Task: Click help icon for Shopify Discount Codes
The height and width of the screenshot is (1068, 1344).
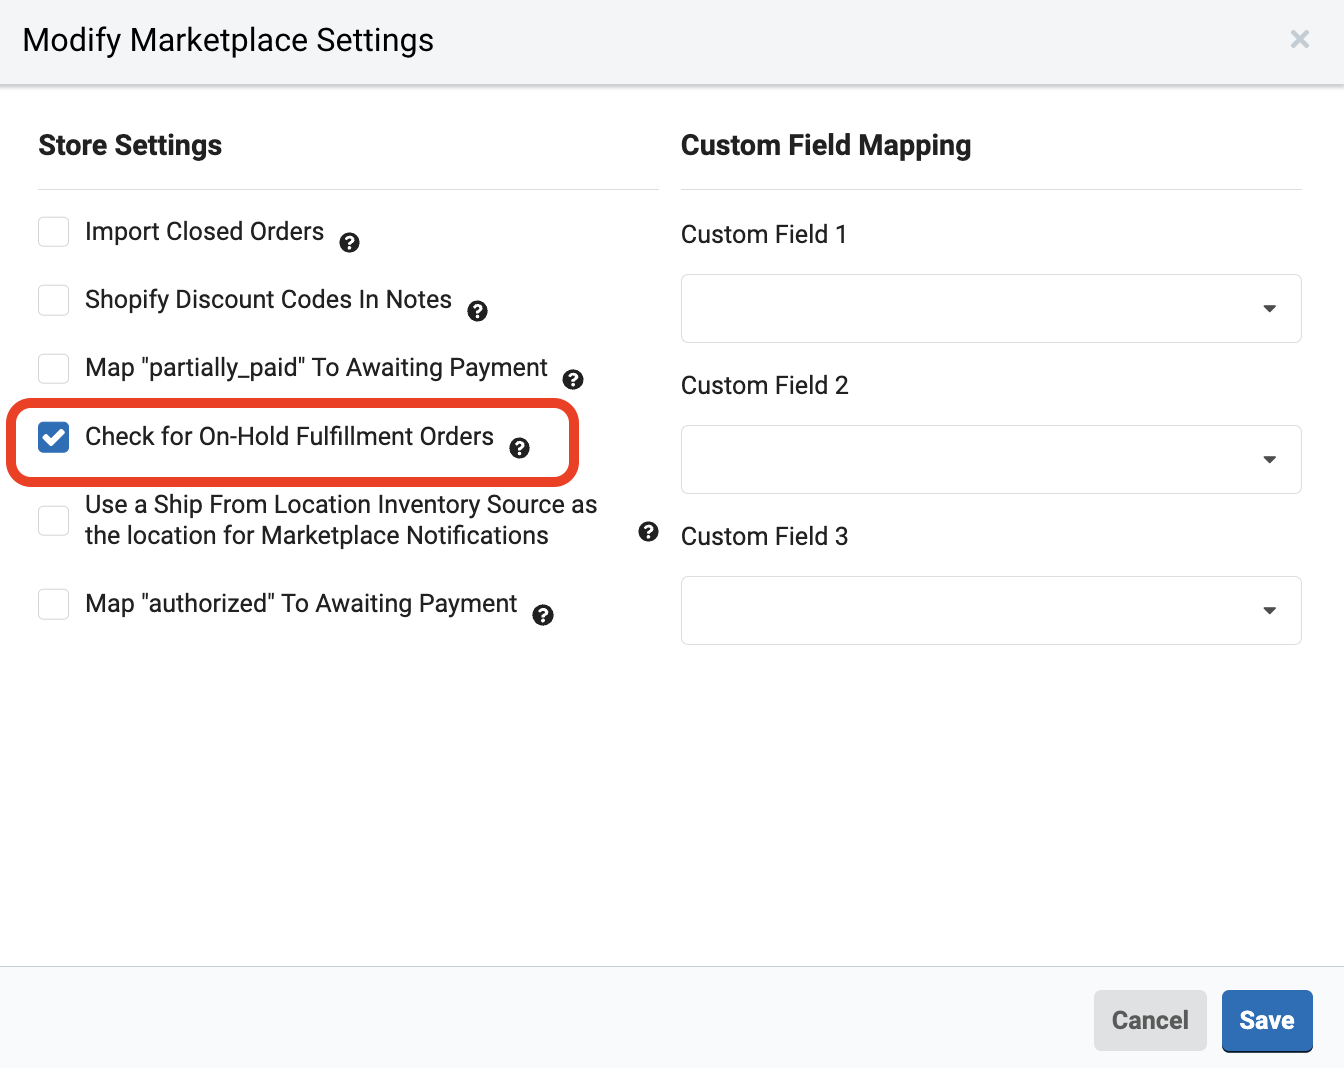Action: [x=478, y=311]
